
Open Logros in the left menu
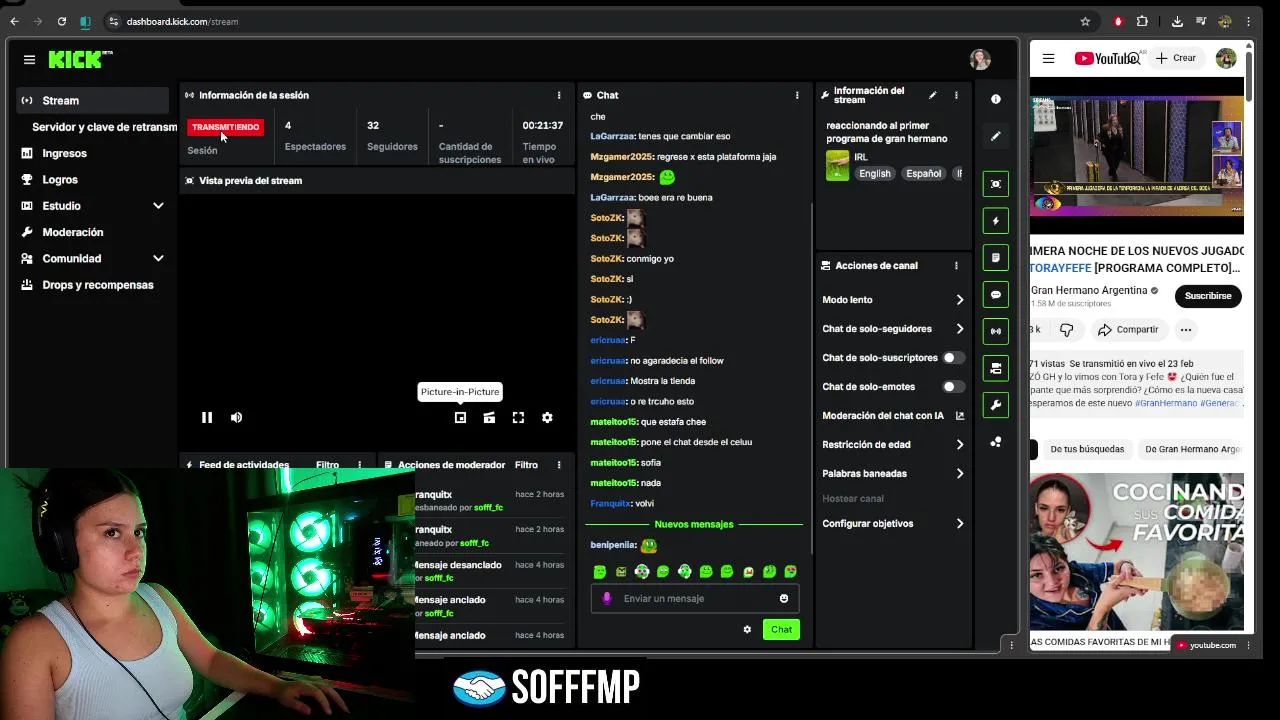[93, 180]
